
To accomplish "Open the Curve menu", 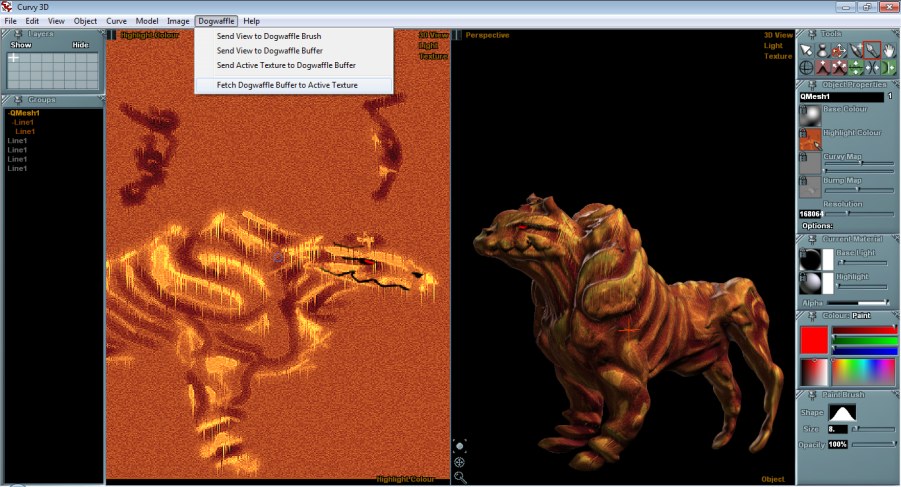I will pos(116,21).
